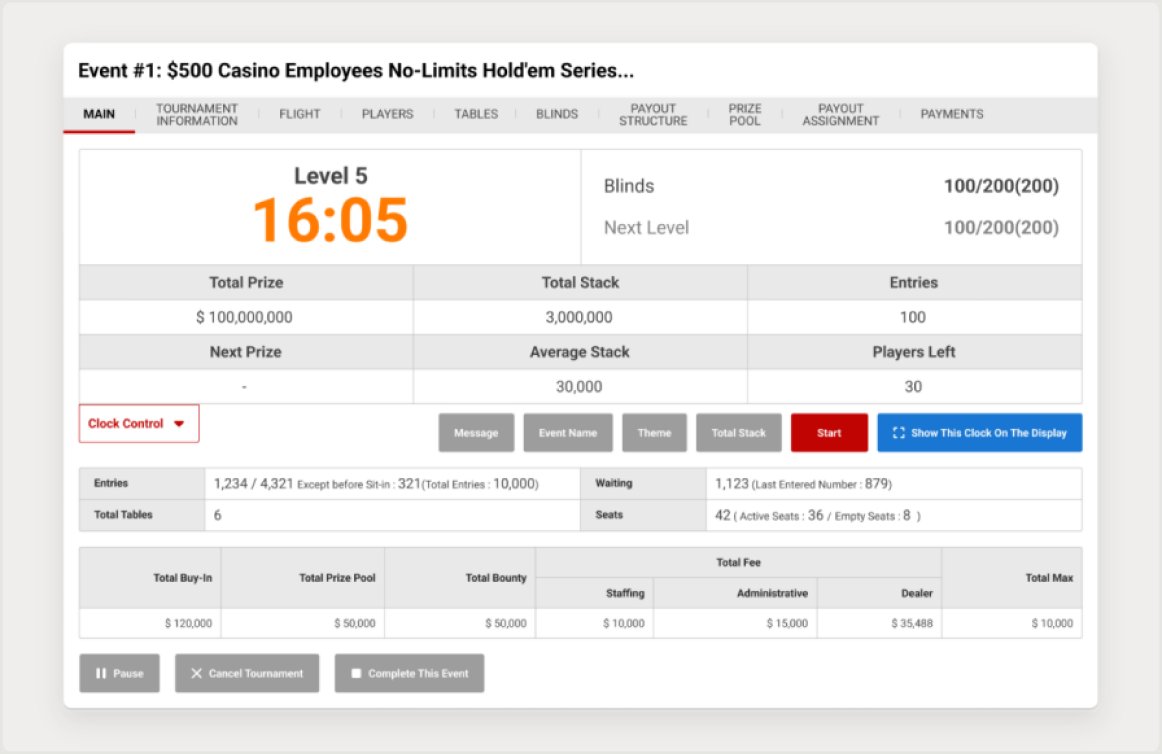Switch to Prize Pool tab

click(x=745, y=114)
